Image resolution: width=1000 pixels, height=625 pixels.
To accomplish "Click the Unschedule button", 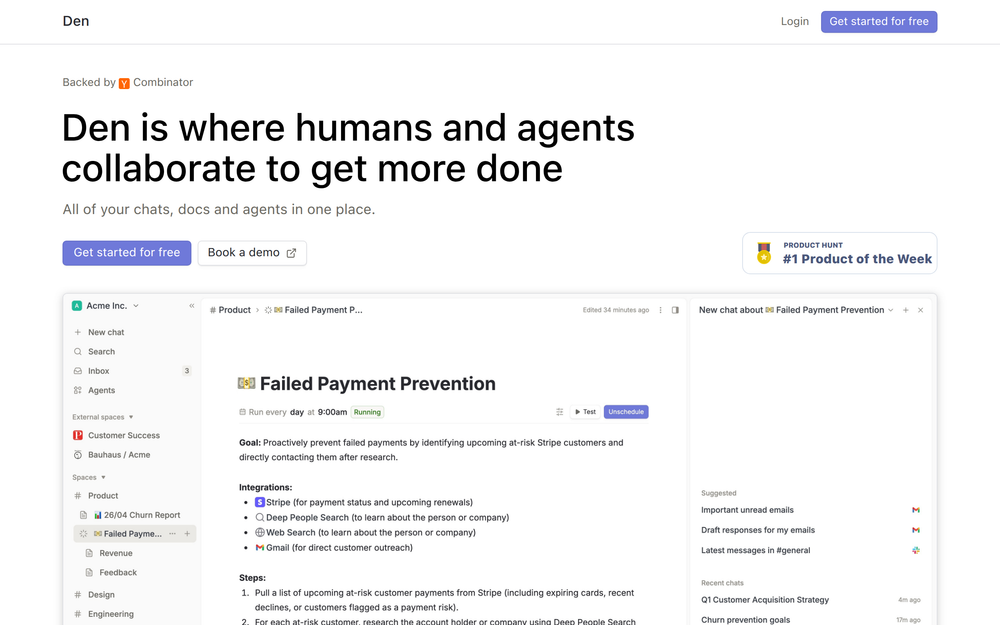I will pyautogui.click(x=626, y=412).
